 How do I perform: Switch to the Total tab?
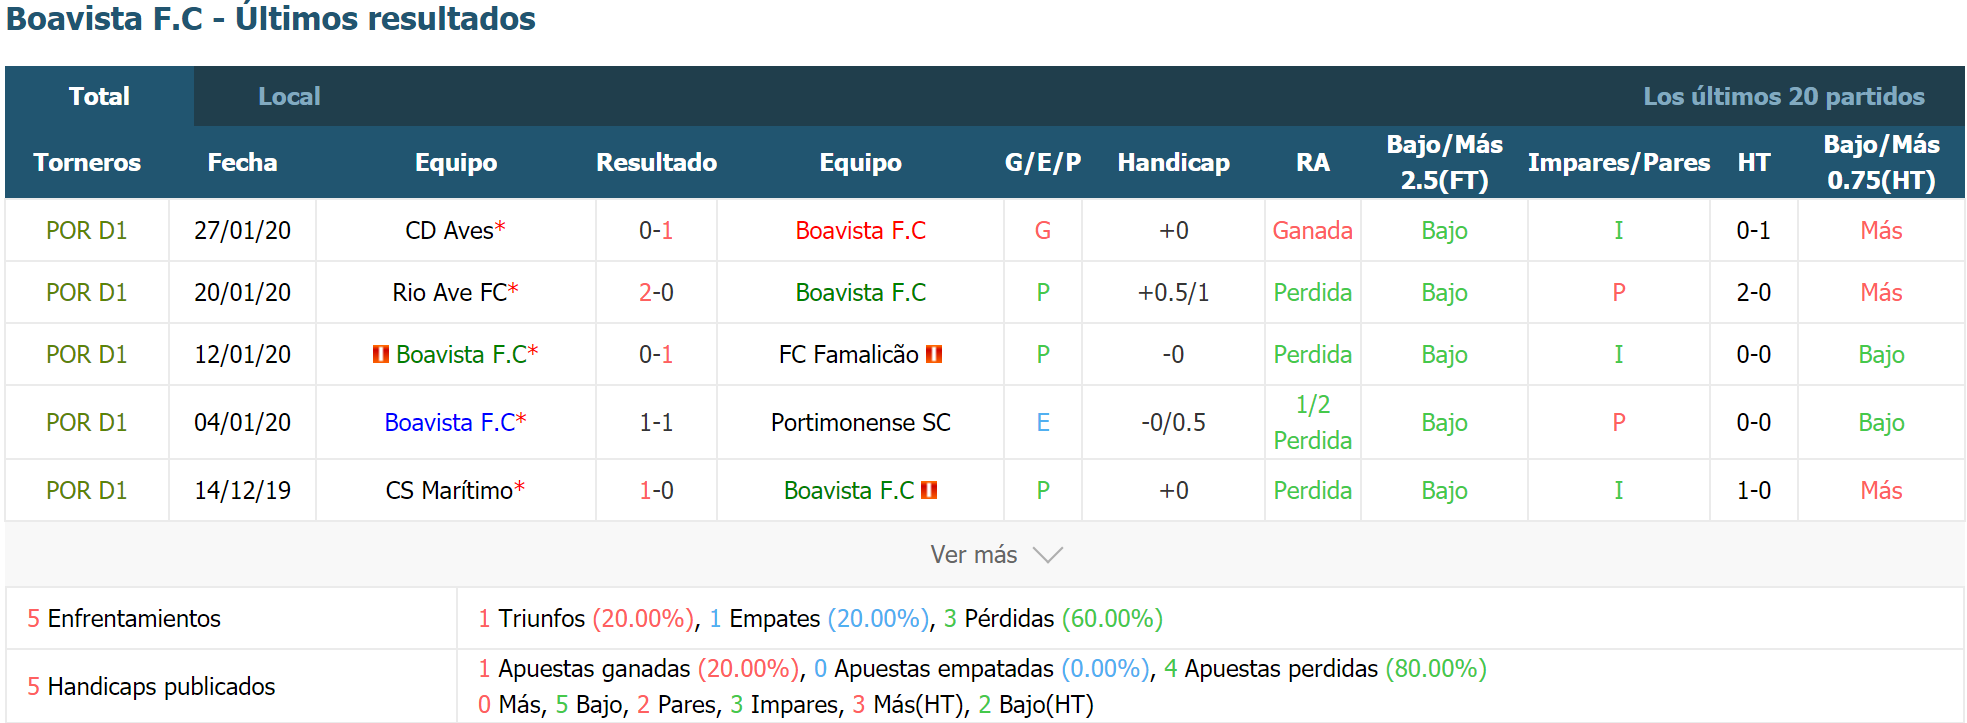pyautogui.click(x=99, y=96)
